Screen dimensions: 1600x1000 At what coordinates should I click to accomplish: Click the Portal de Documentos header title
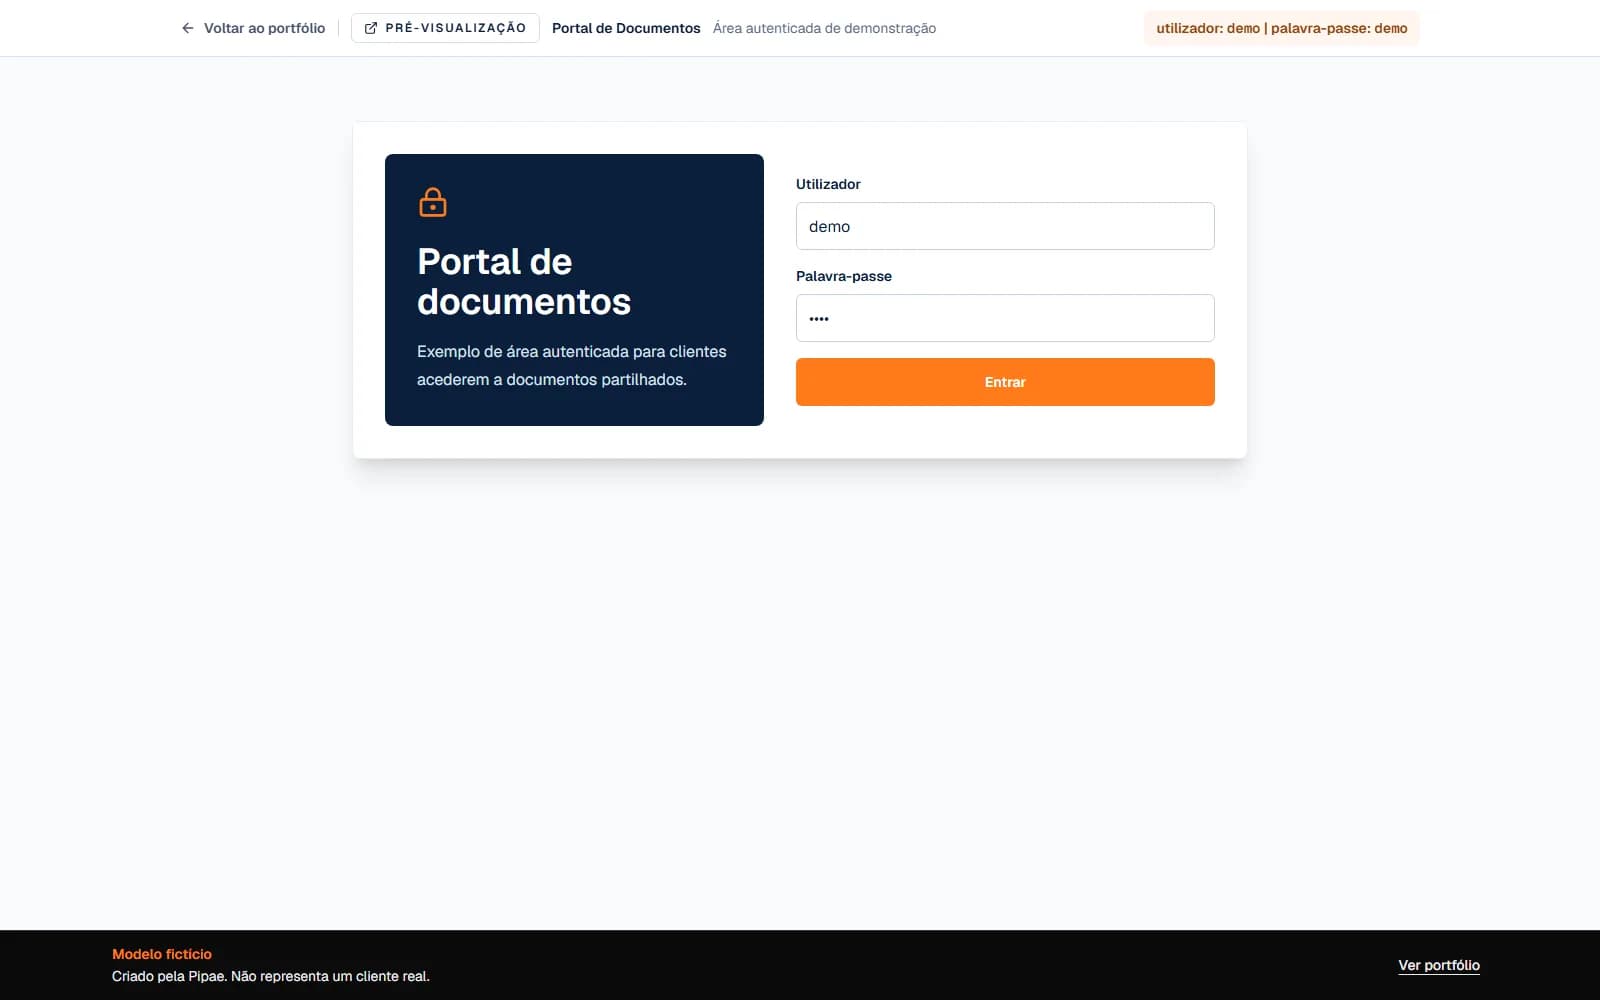[626, 28]
